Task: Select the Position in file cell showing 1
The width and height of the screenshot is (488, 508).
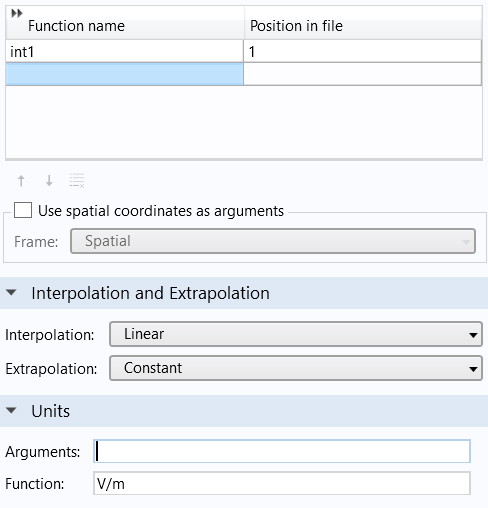Action: pos(362,51)
